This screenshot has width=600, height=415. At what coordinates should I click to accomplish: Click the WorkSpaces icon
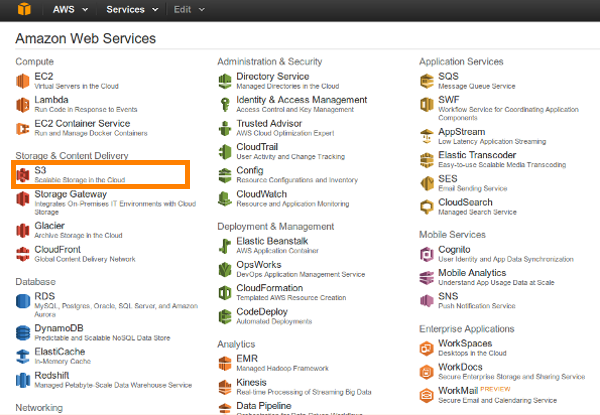click(x=427, y=348)
